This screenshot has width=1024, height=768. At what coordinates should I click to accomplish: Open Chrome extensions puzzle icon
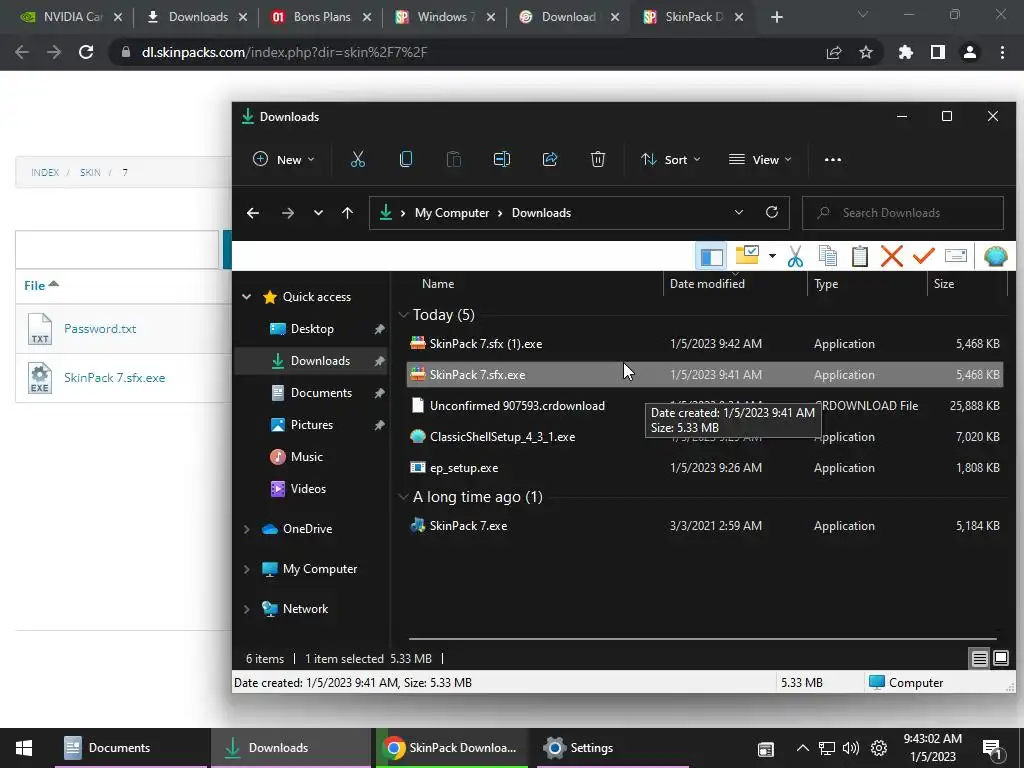[905, 52]
